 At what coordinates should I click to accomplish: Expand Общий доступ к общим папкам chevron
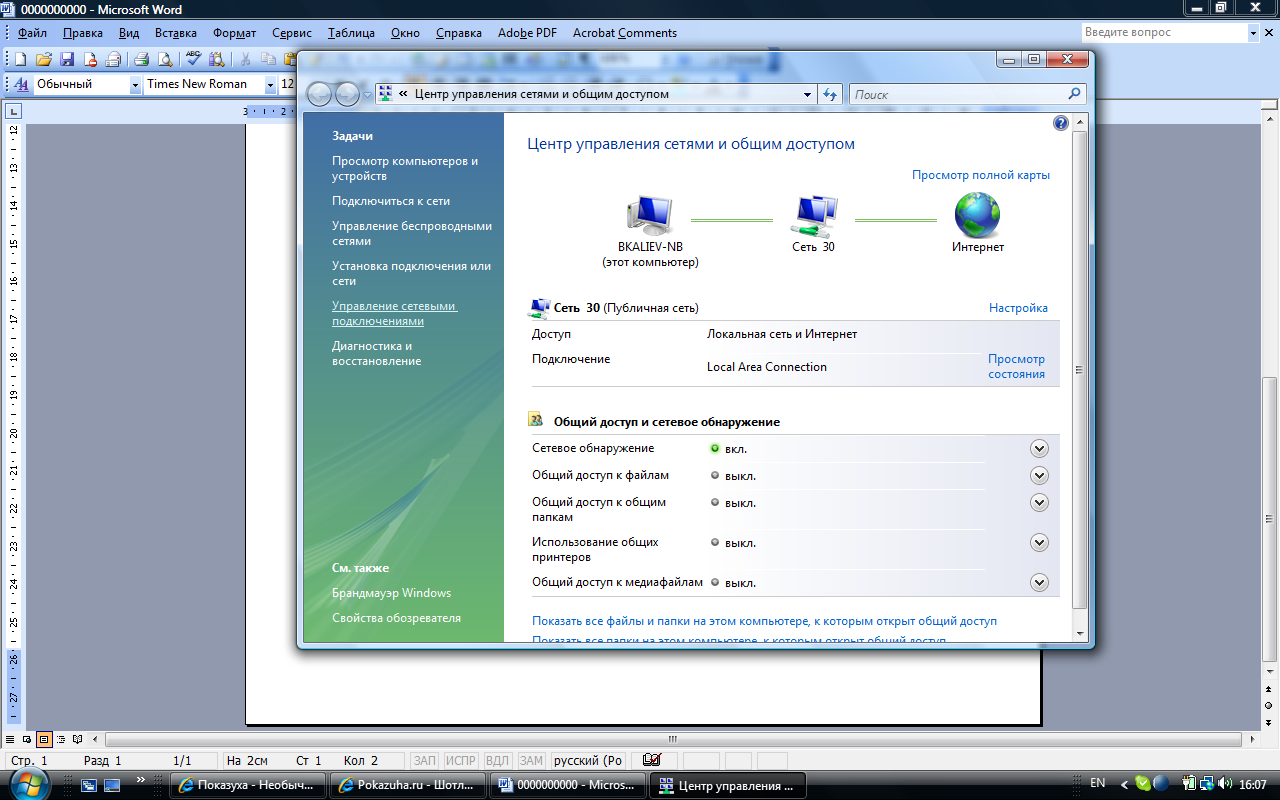[x=1039, y=503]
